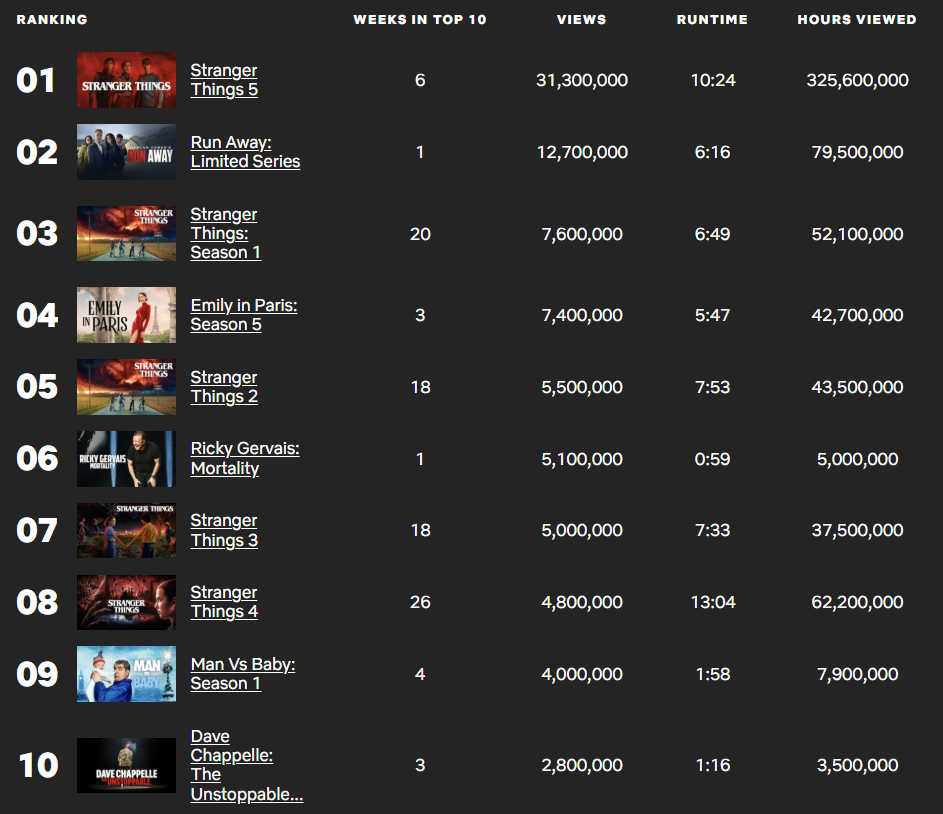The width and height of the screenshot is (943, 814).
Task: Select the rank number 07
Action: [37, 530]
